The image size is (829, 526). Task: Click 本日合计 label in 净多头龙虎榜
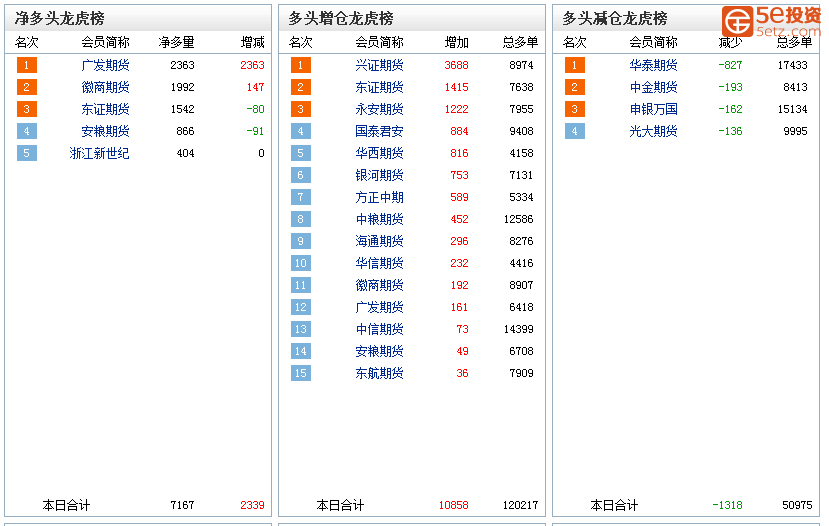pos(66,505)
